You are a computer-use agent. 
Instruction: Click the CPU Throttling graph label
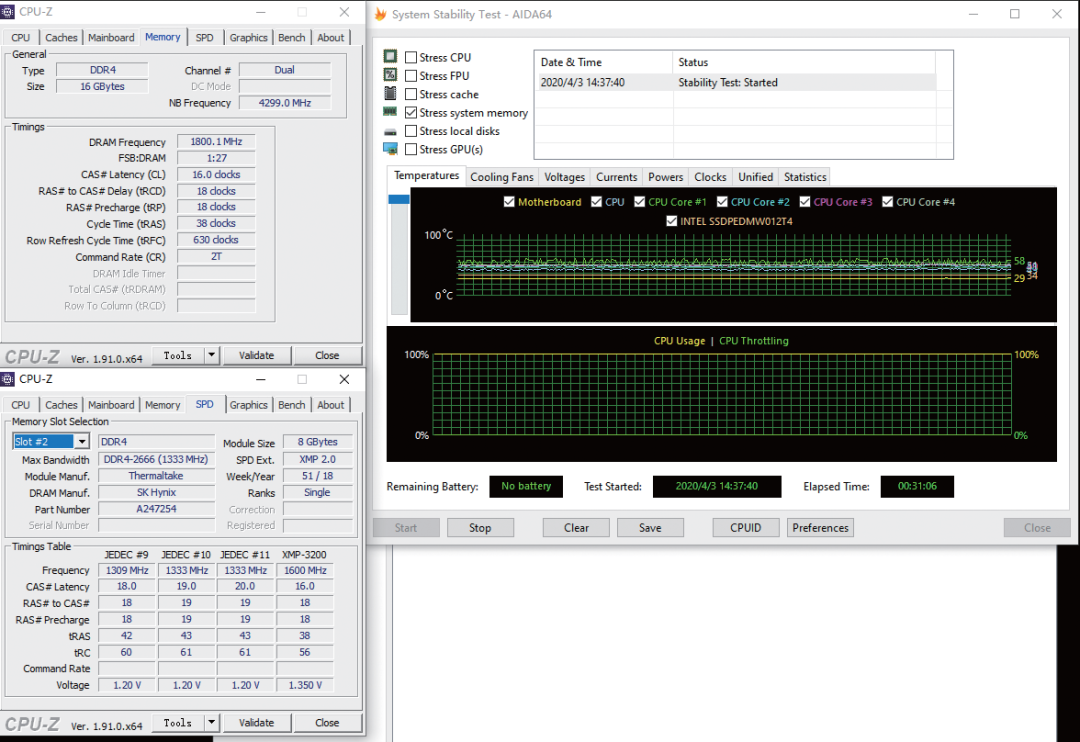[x=754, y=341]
